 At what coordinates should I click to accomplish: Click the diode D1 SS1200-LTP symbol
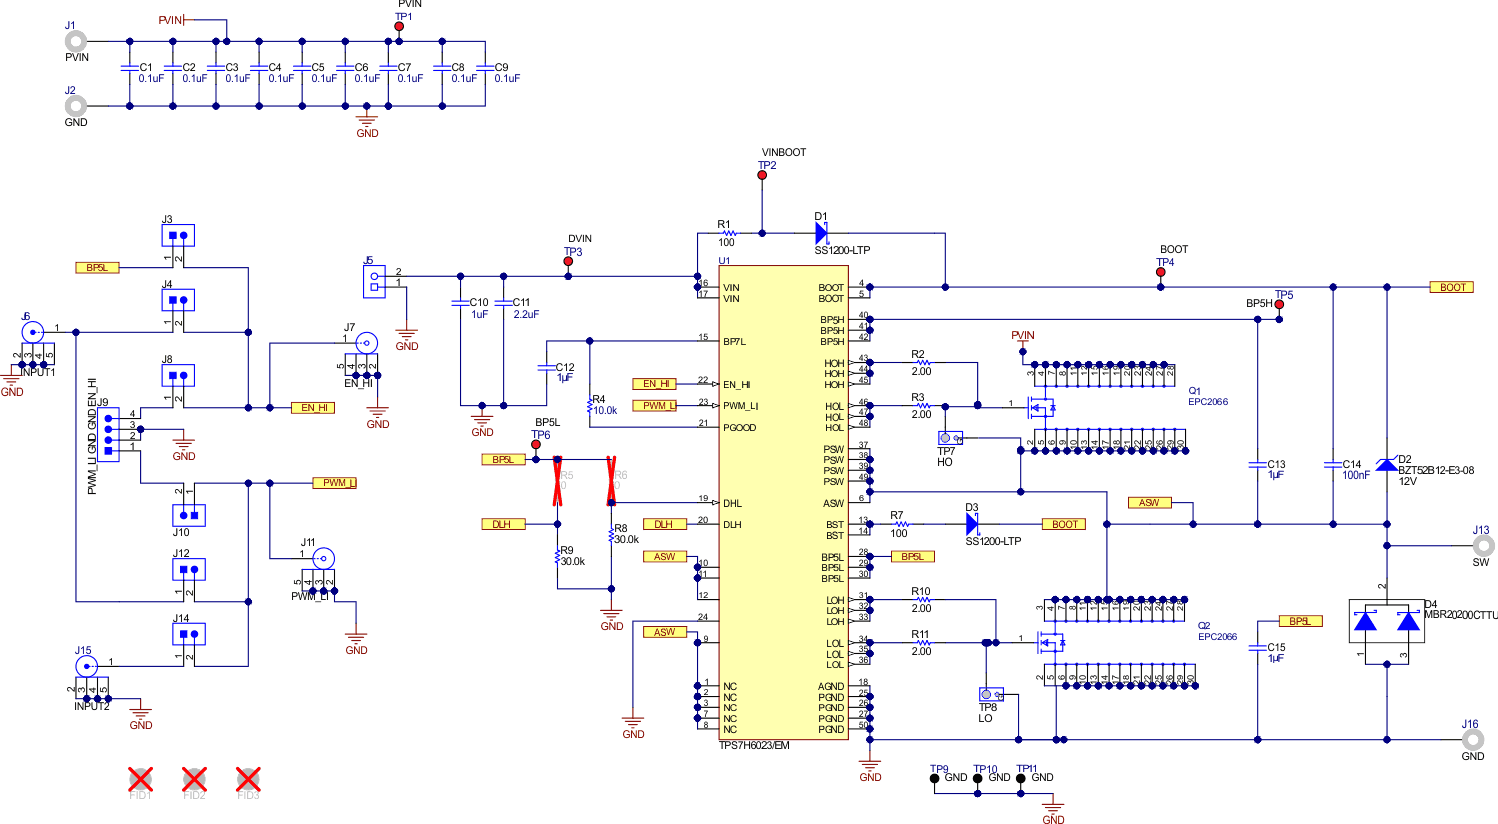click(x=823, y=232)
